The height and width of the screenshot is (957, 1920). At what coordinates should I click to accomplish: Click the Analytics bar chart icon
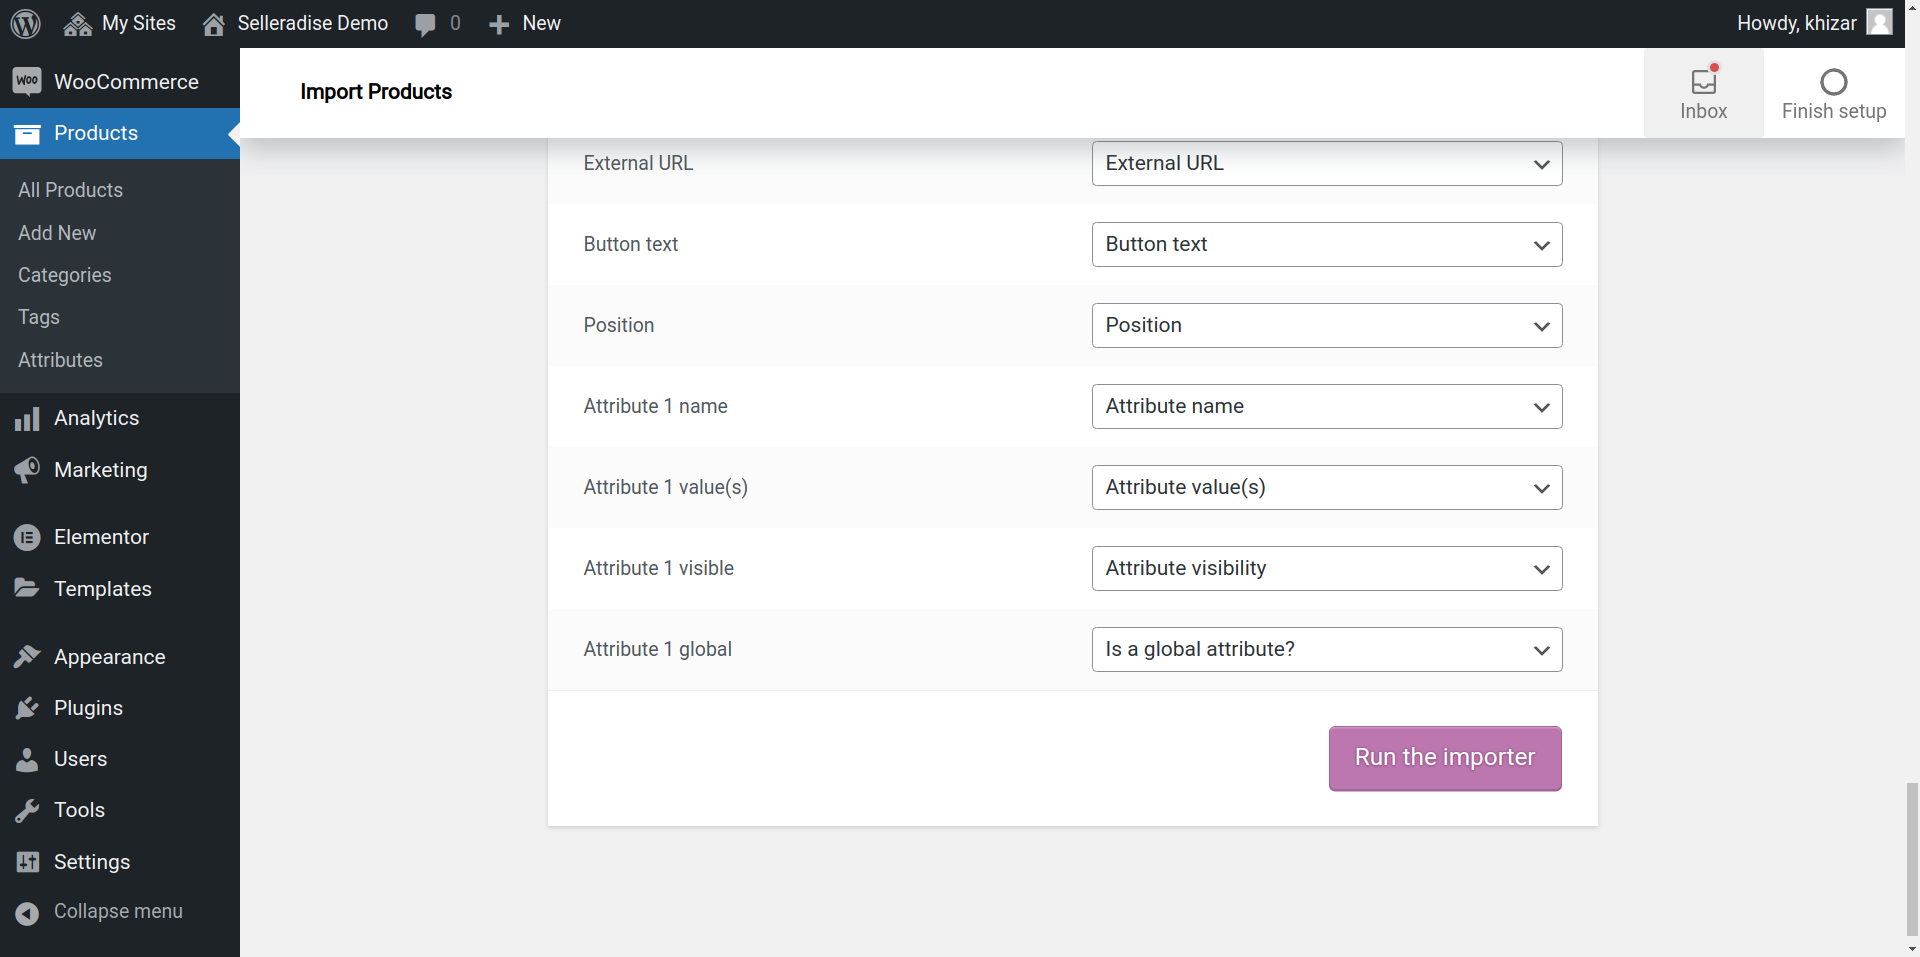click(27, 419)
